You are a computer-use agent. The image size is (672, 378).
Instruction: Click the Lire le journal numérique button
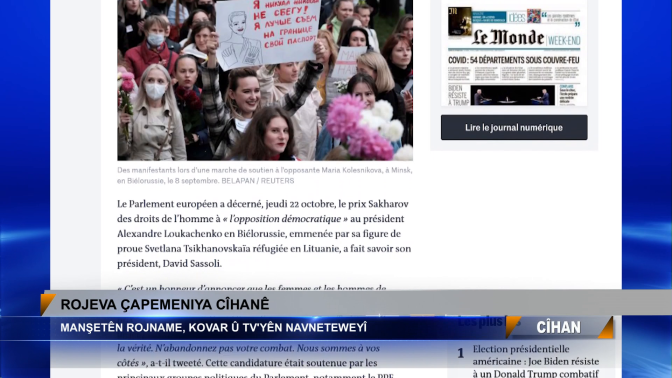[514, 127]
